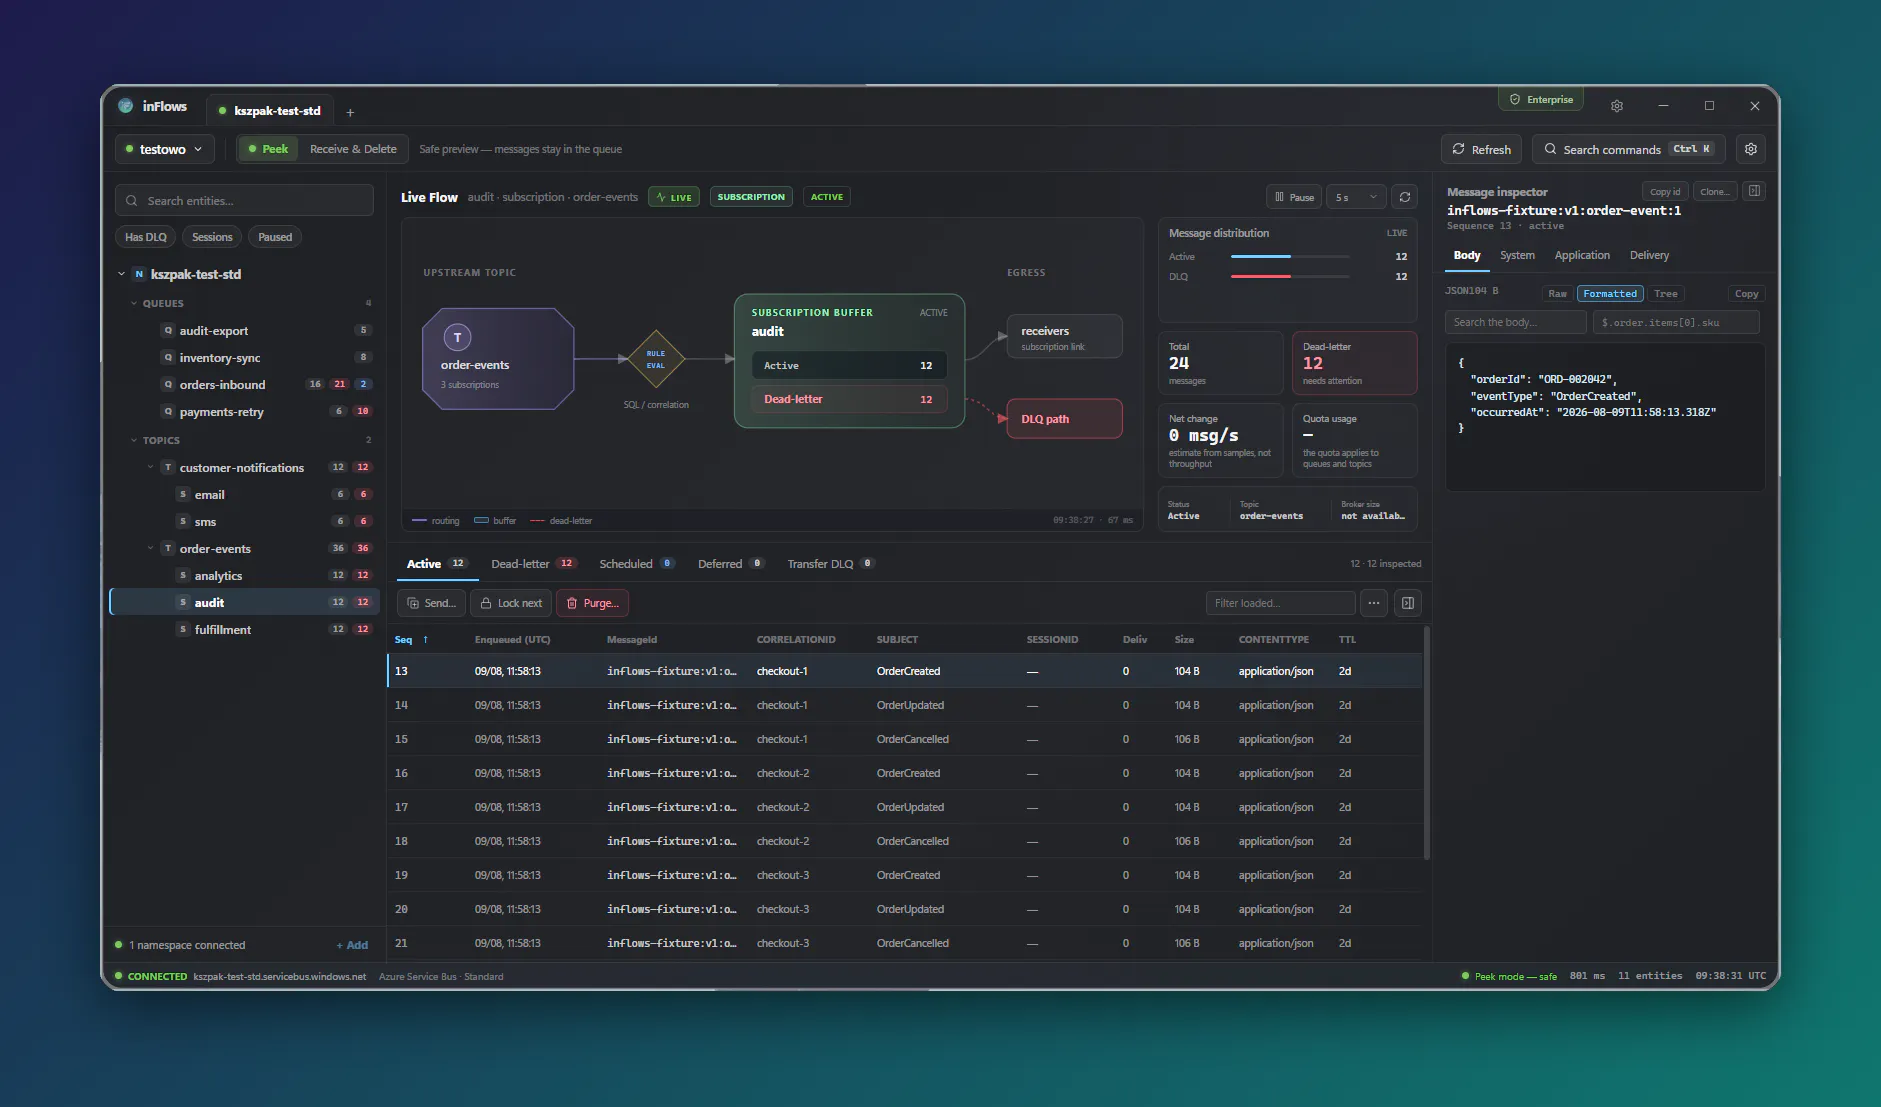Focus the Search the body input
This screenshot has height=1107, width=1881.
pos(1515,322)
